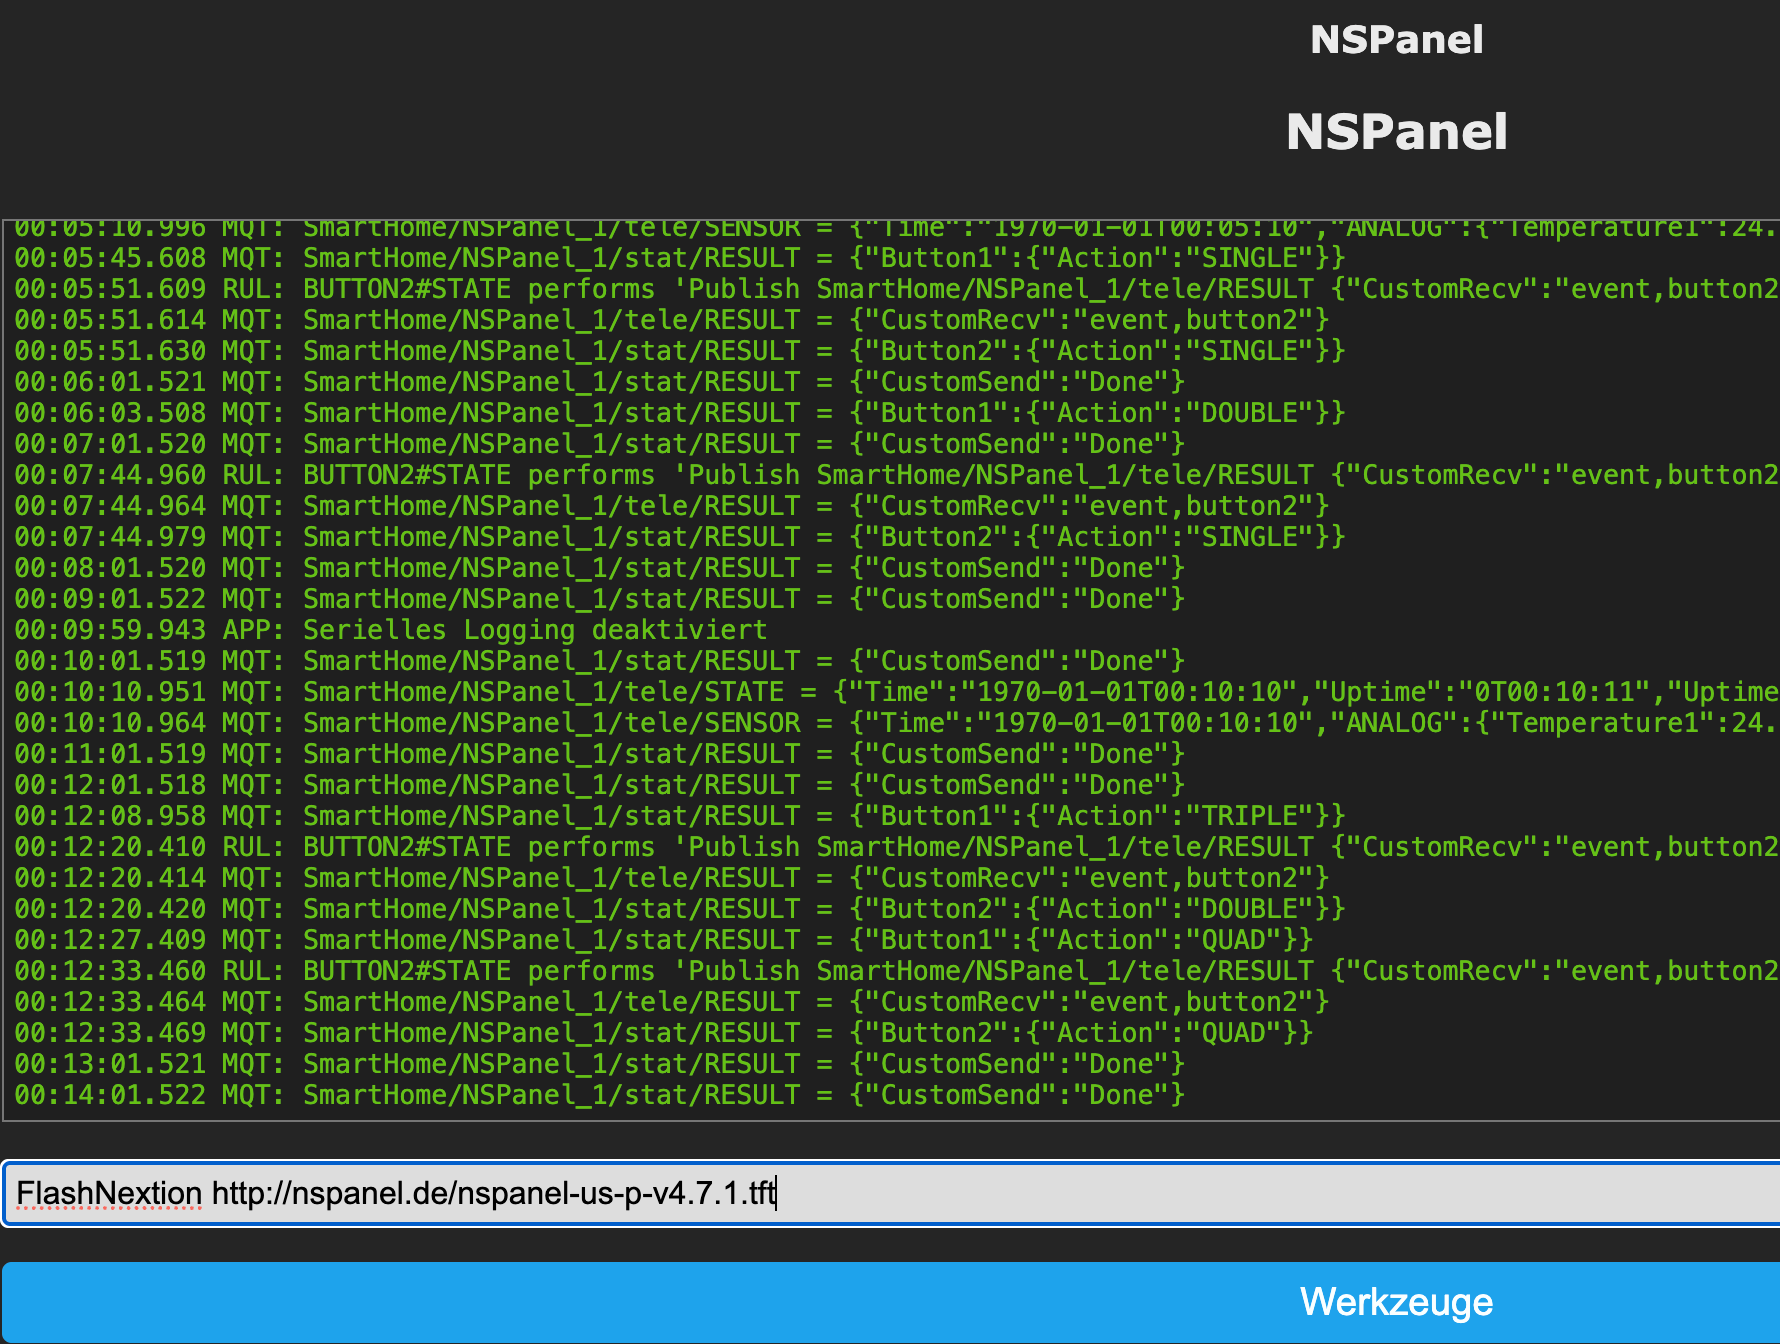The height and width of the screenshot is (1344, 1780).
Task: Click log line 00:12:20.420 Button2 DOUBLE
Action: [x=680, y=909]
